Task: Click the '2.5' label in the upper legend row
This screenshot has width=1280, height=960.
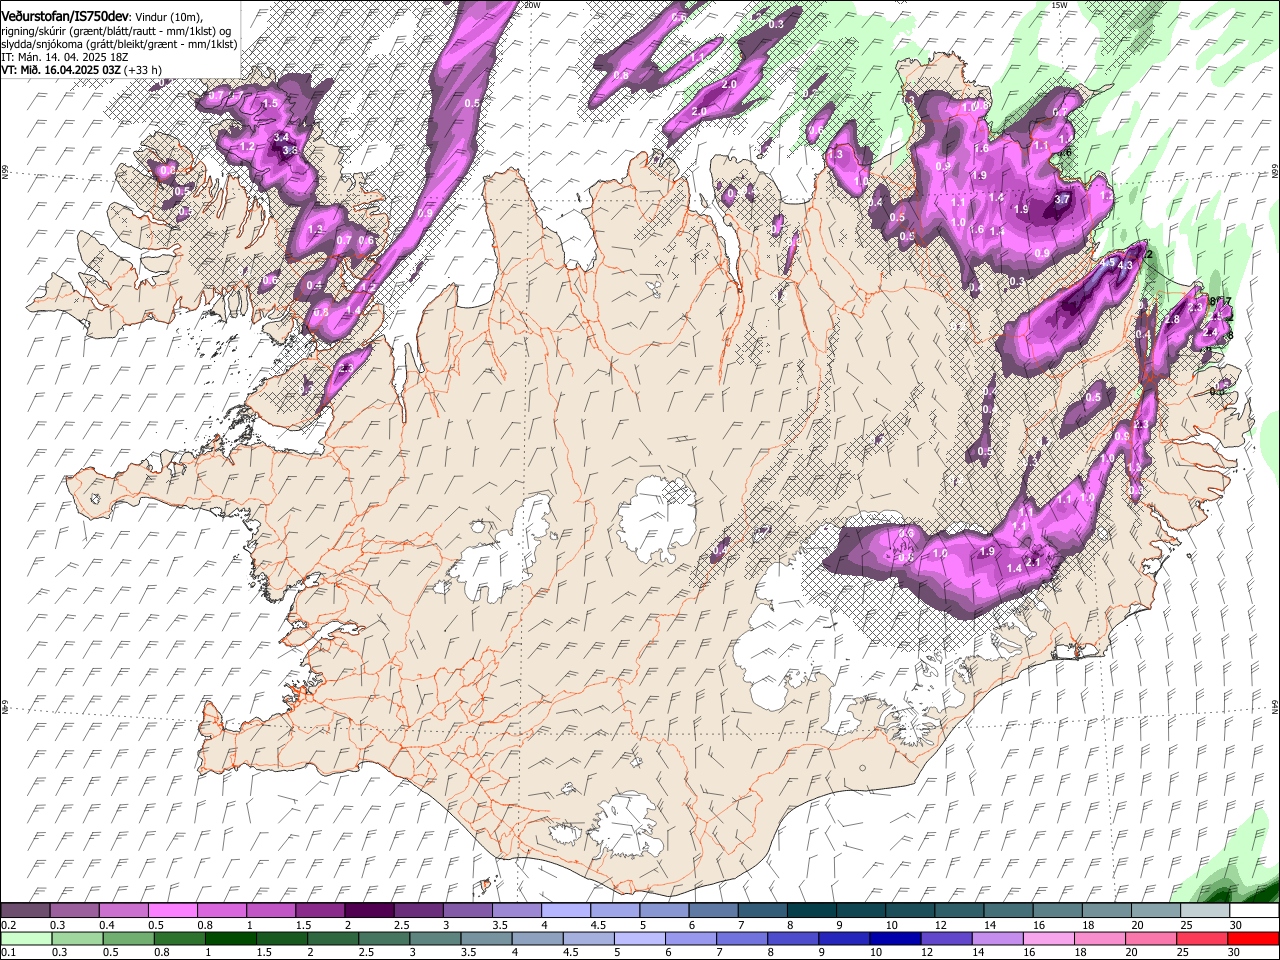Action: [402, 925]
